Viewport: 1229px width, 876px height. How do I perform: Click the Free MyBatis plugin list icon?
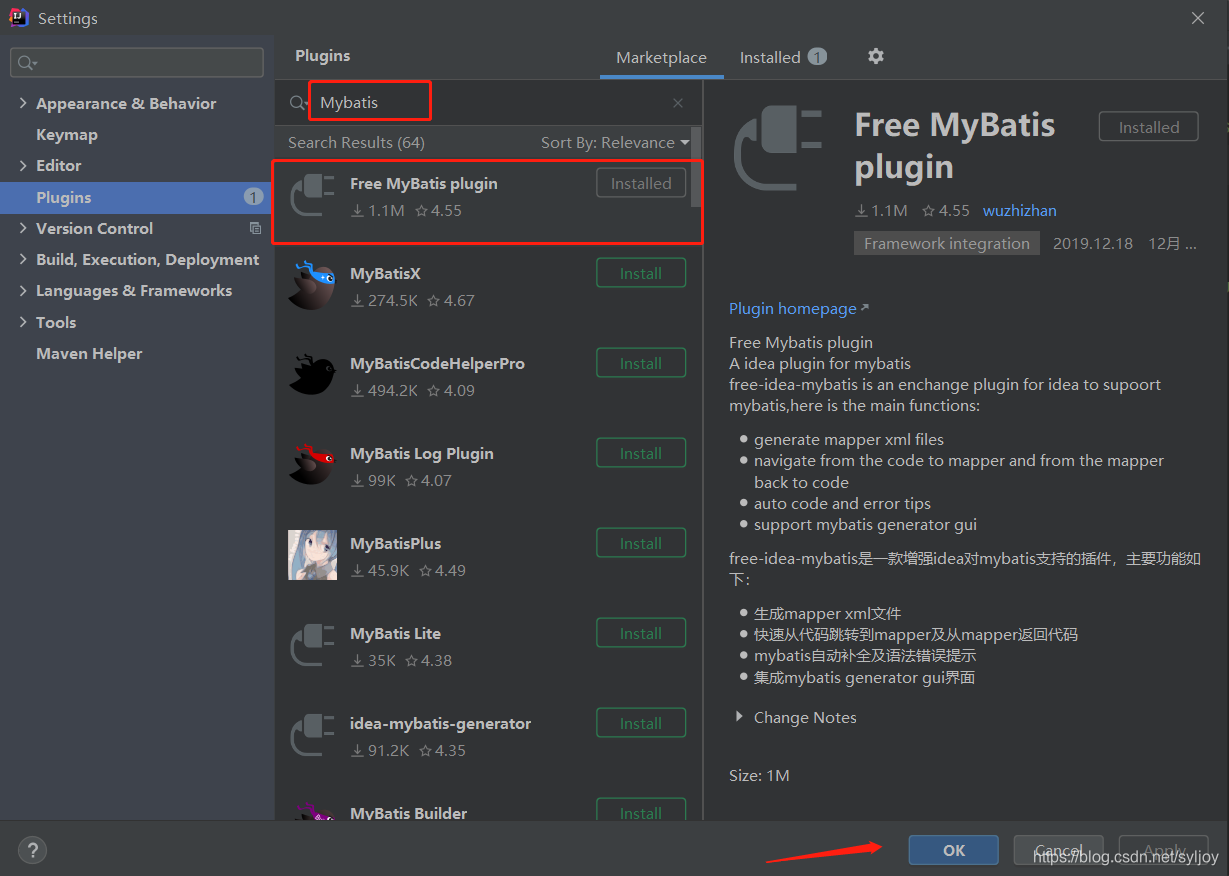312,195
